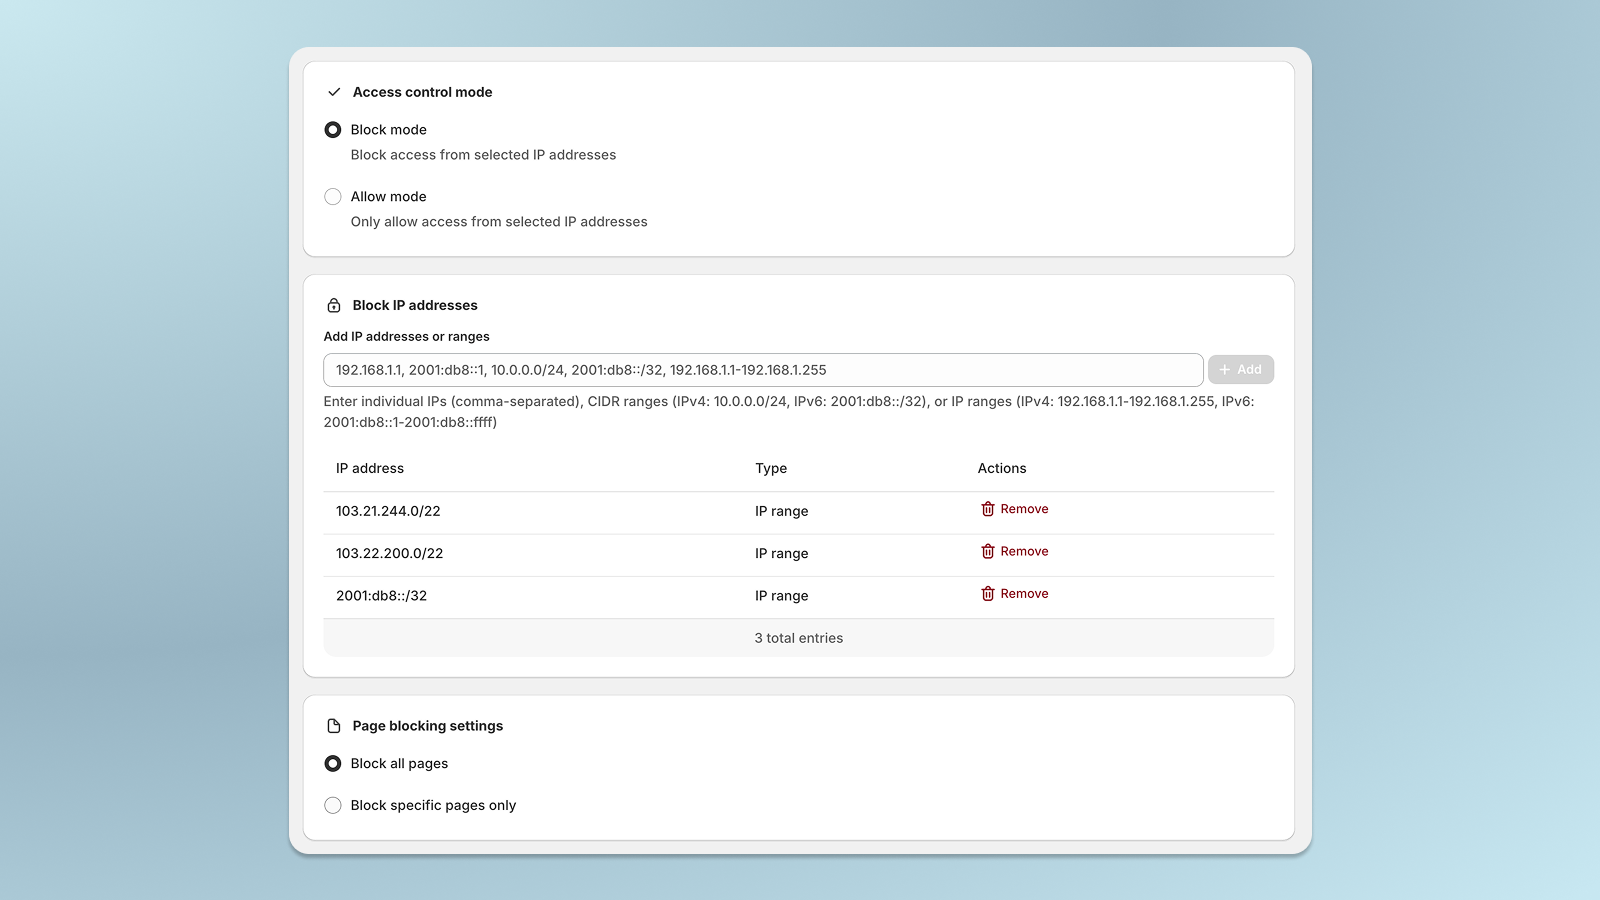Click IP range type for 2001:db8::/32
1600x900 pixels.
[782, 596]
